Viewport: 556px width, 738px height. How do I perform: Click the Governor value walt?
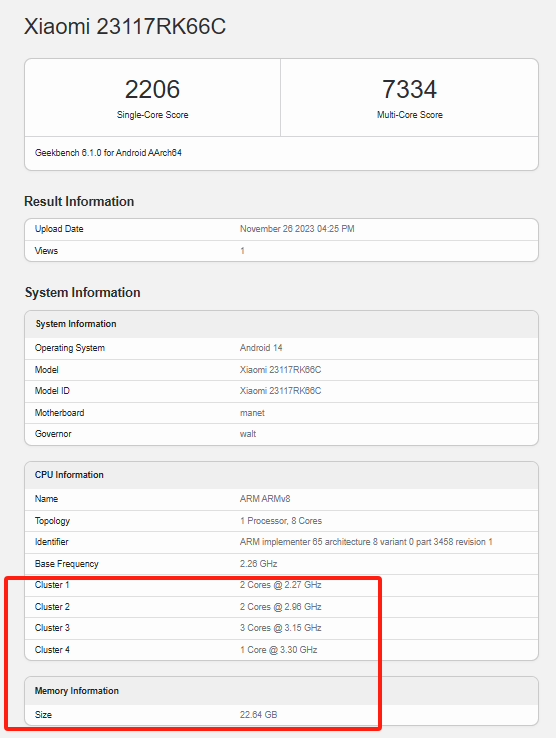pyautogui.click(x=248, y=434)
